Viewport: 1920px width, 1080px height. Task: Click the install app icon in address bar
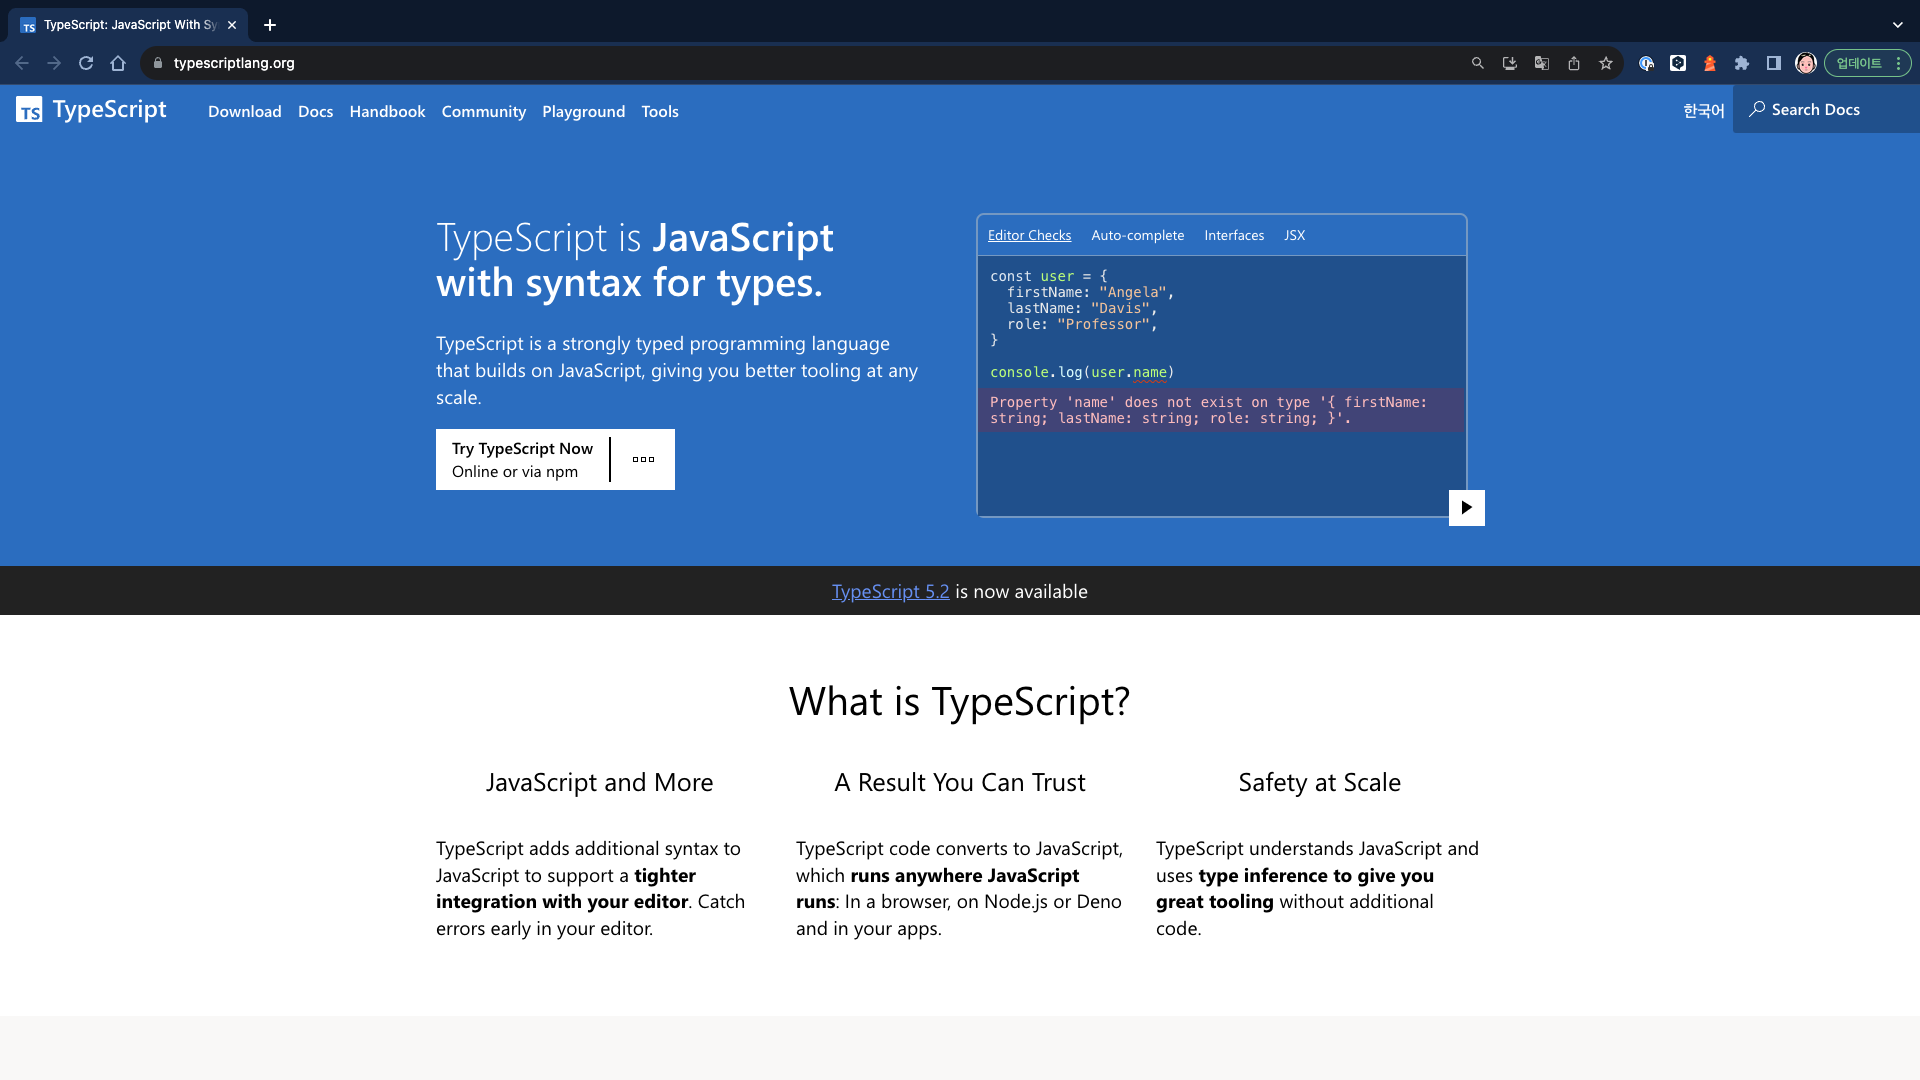[x=1510, y=63]
